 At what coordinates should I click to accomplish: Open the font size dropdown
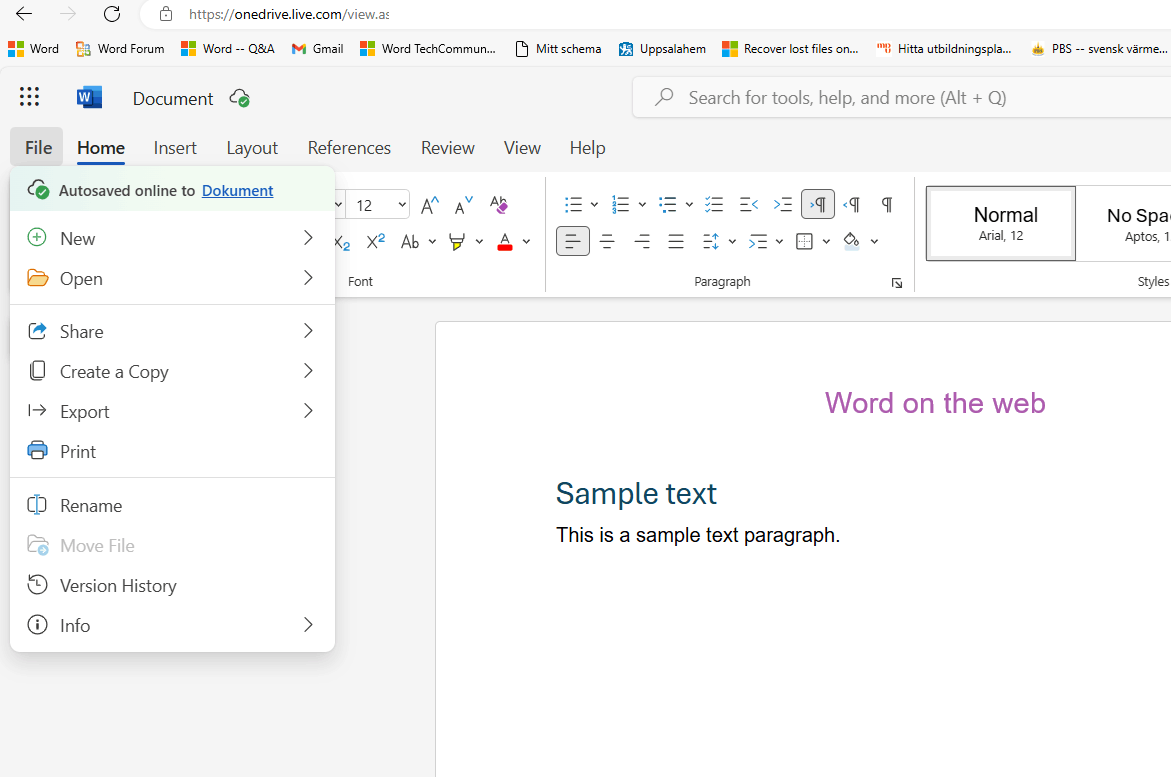click(402, 205)
